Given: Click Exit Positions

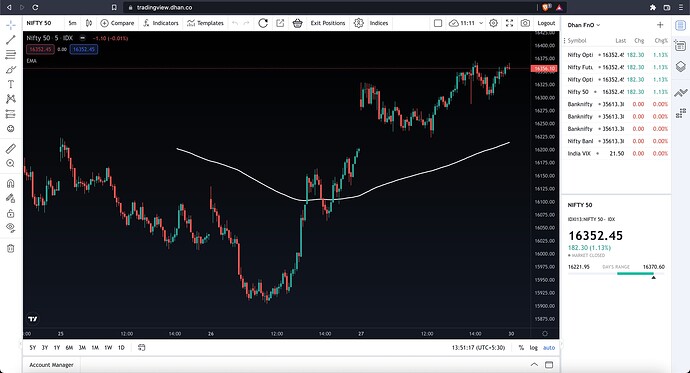Looking at the screenshot, I should click(x=328, y=23).
